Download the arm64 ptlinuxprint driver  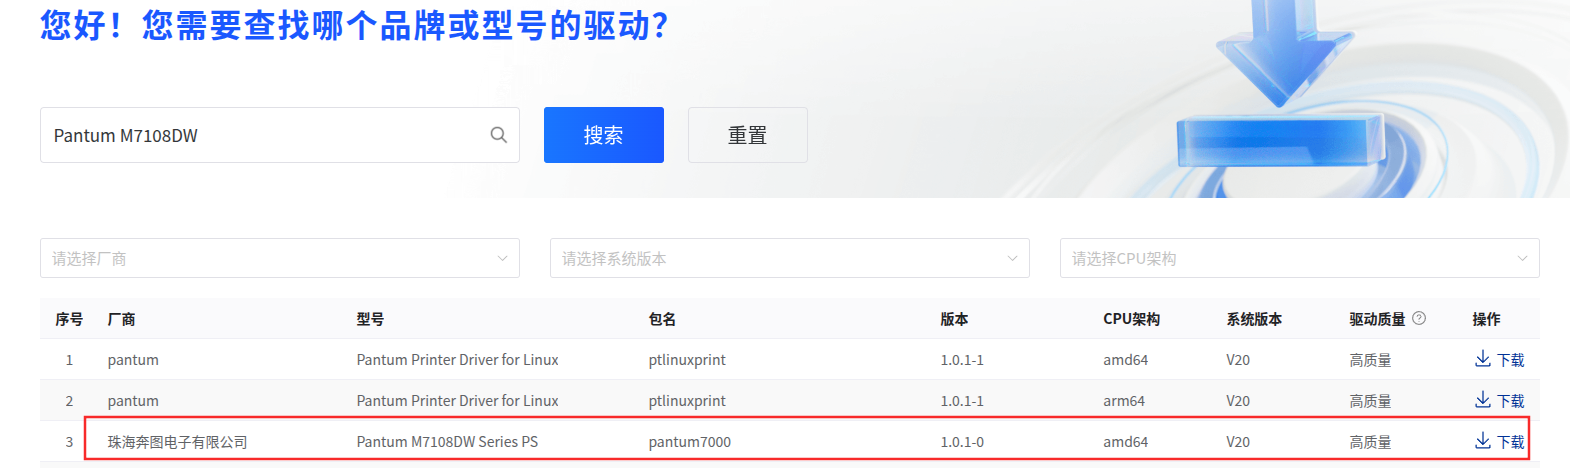coord(1500,400)
